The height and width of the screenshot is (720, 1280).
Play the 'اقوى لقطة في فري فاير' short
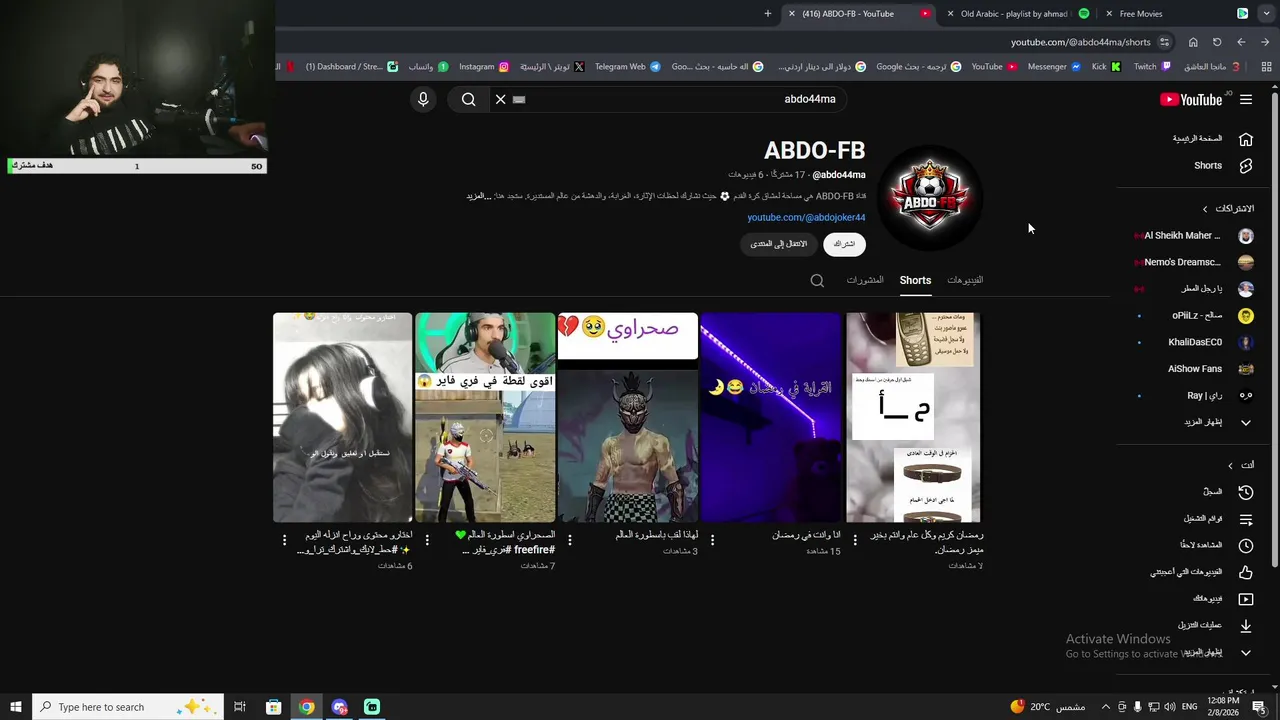(485, 417)
